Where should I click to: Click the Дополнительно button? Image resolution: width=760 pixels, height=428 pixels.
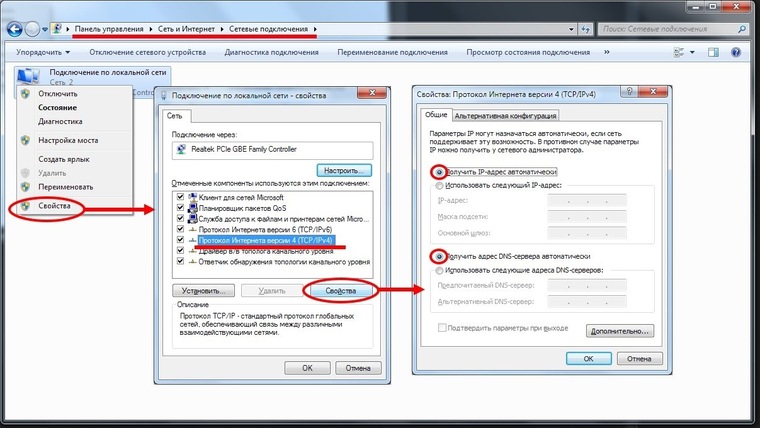pyautogui.click(x=621, y=329)
